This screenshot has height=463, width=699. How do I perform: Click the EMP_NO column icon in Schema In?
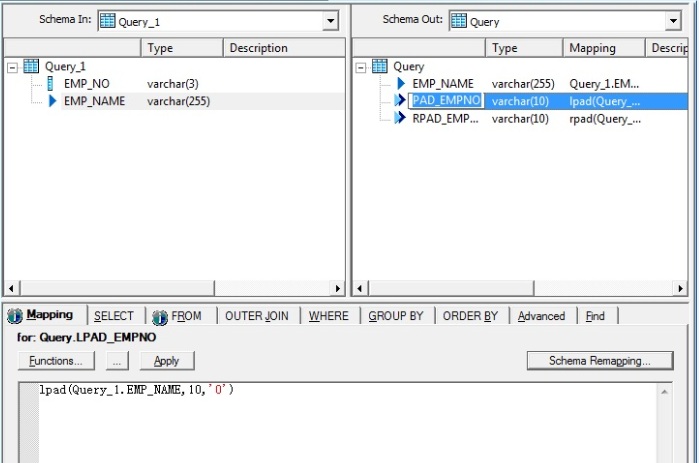click(x=50, y=83)
